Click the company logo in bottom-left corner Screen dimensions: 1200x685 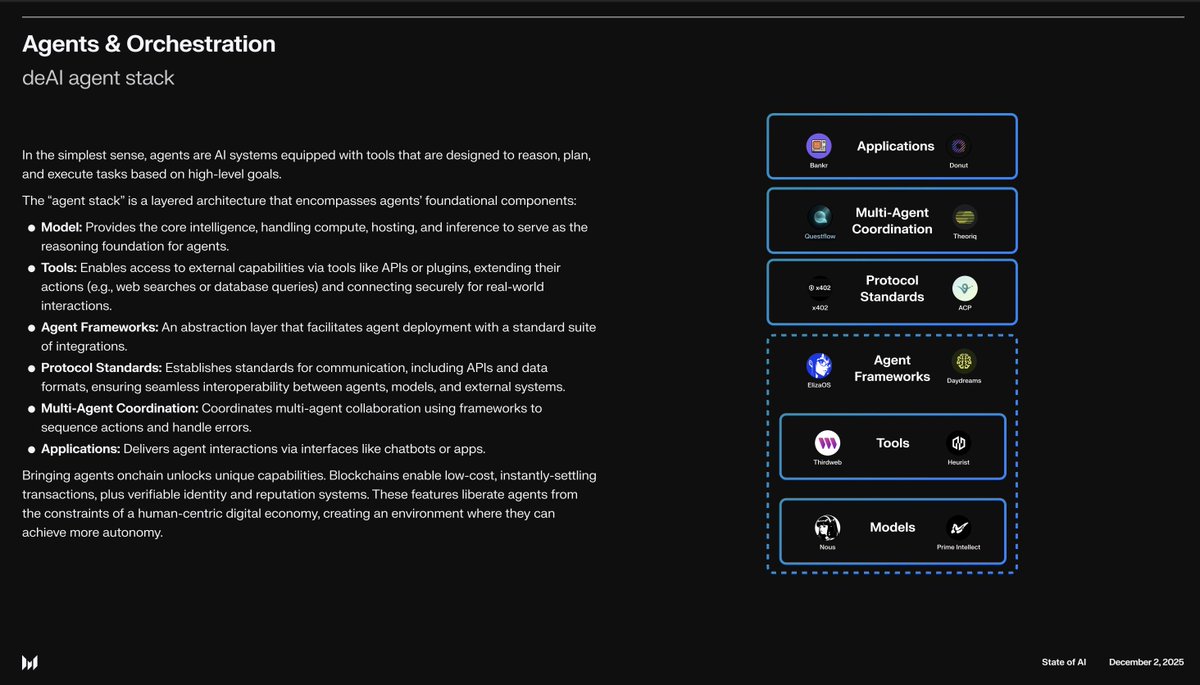click(x=29, y=662)
